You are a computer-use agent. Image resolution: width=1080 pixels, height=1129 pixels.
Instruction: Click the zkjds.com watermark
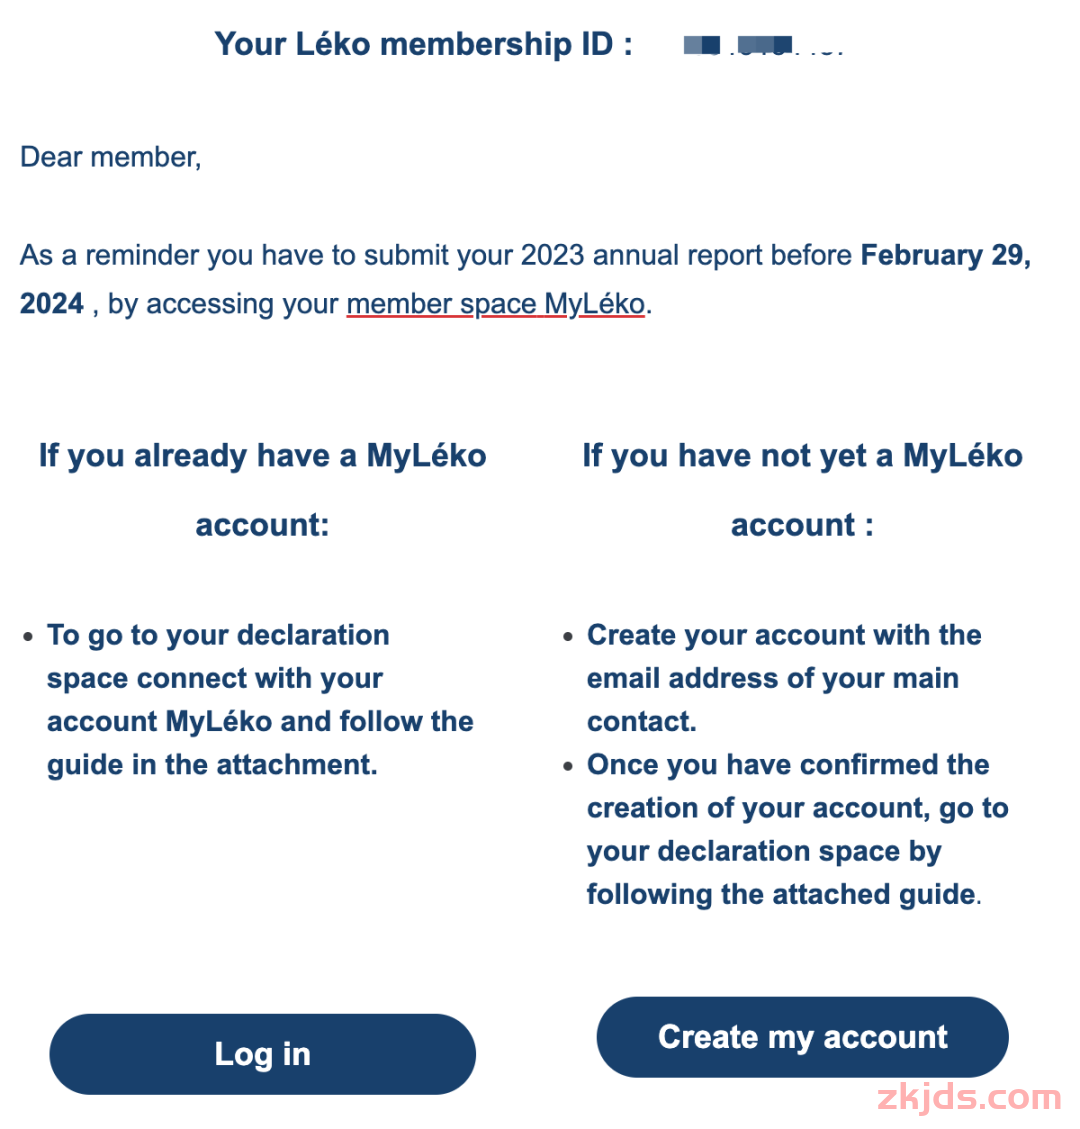967,1098
